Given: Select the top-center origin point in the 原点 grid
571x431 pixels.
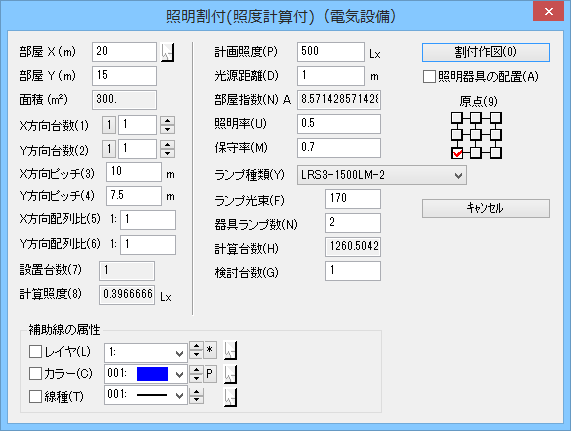Looking at the screenshot, I should 475,118.
